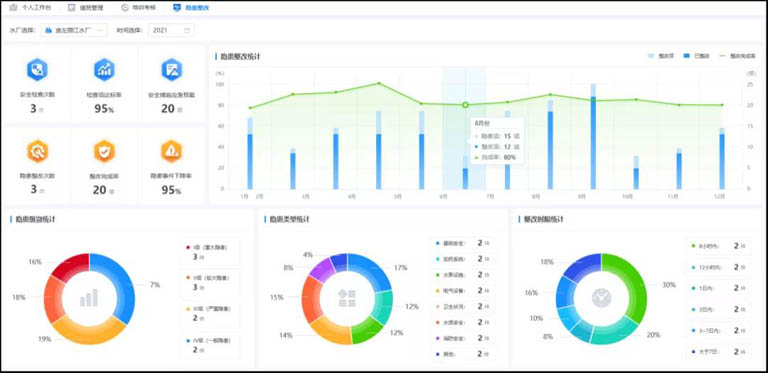Open the 时间选择 year field showing 2021
Screen dimensions: 768x373
(x=171, y=30)
